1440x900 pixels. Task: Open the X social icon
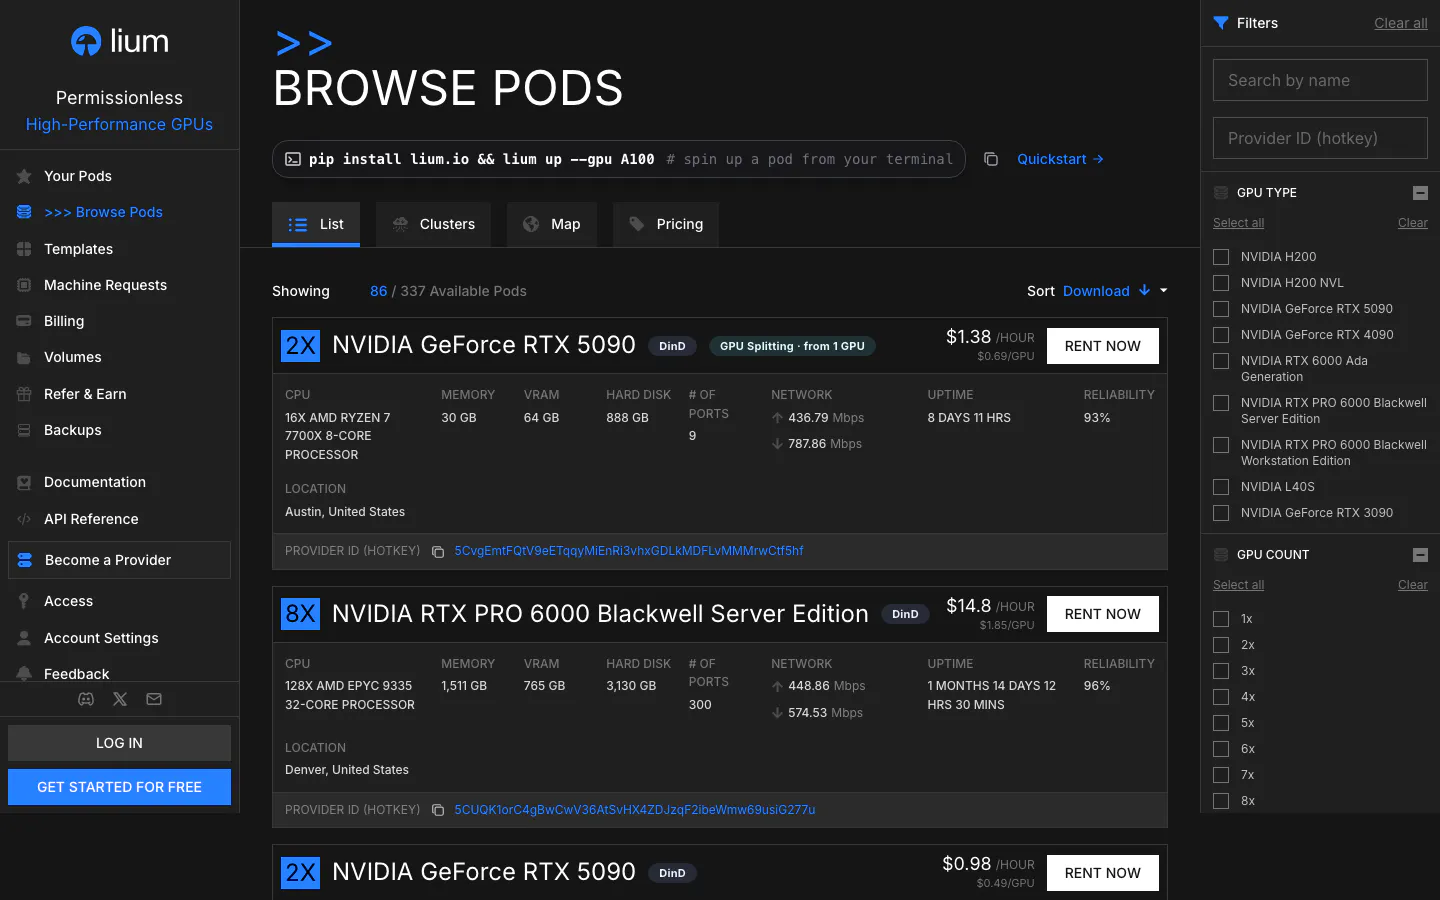pos(120,699)
